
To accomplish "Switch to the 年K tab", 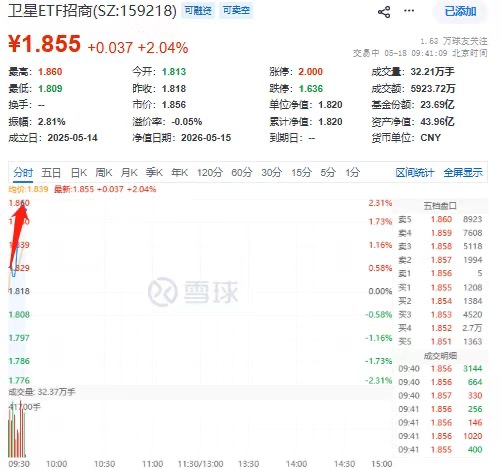I will click(179, 173).
